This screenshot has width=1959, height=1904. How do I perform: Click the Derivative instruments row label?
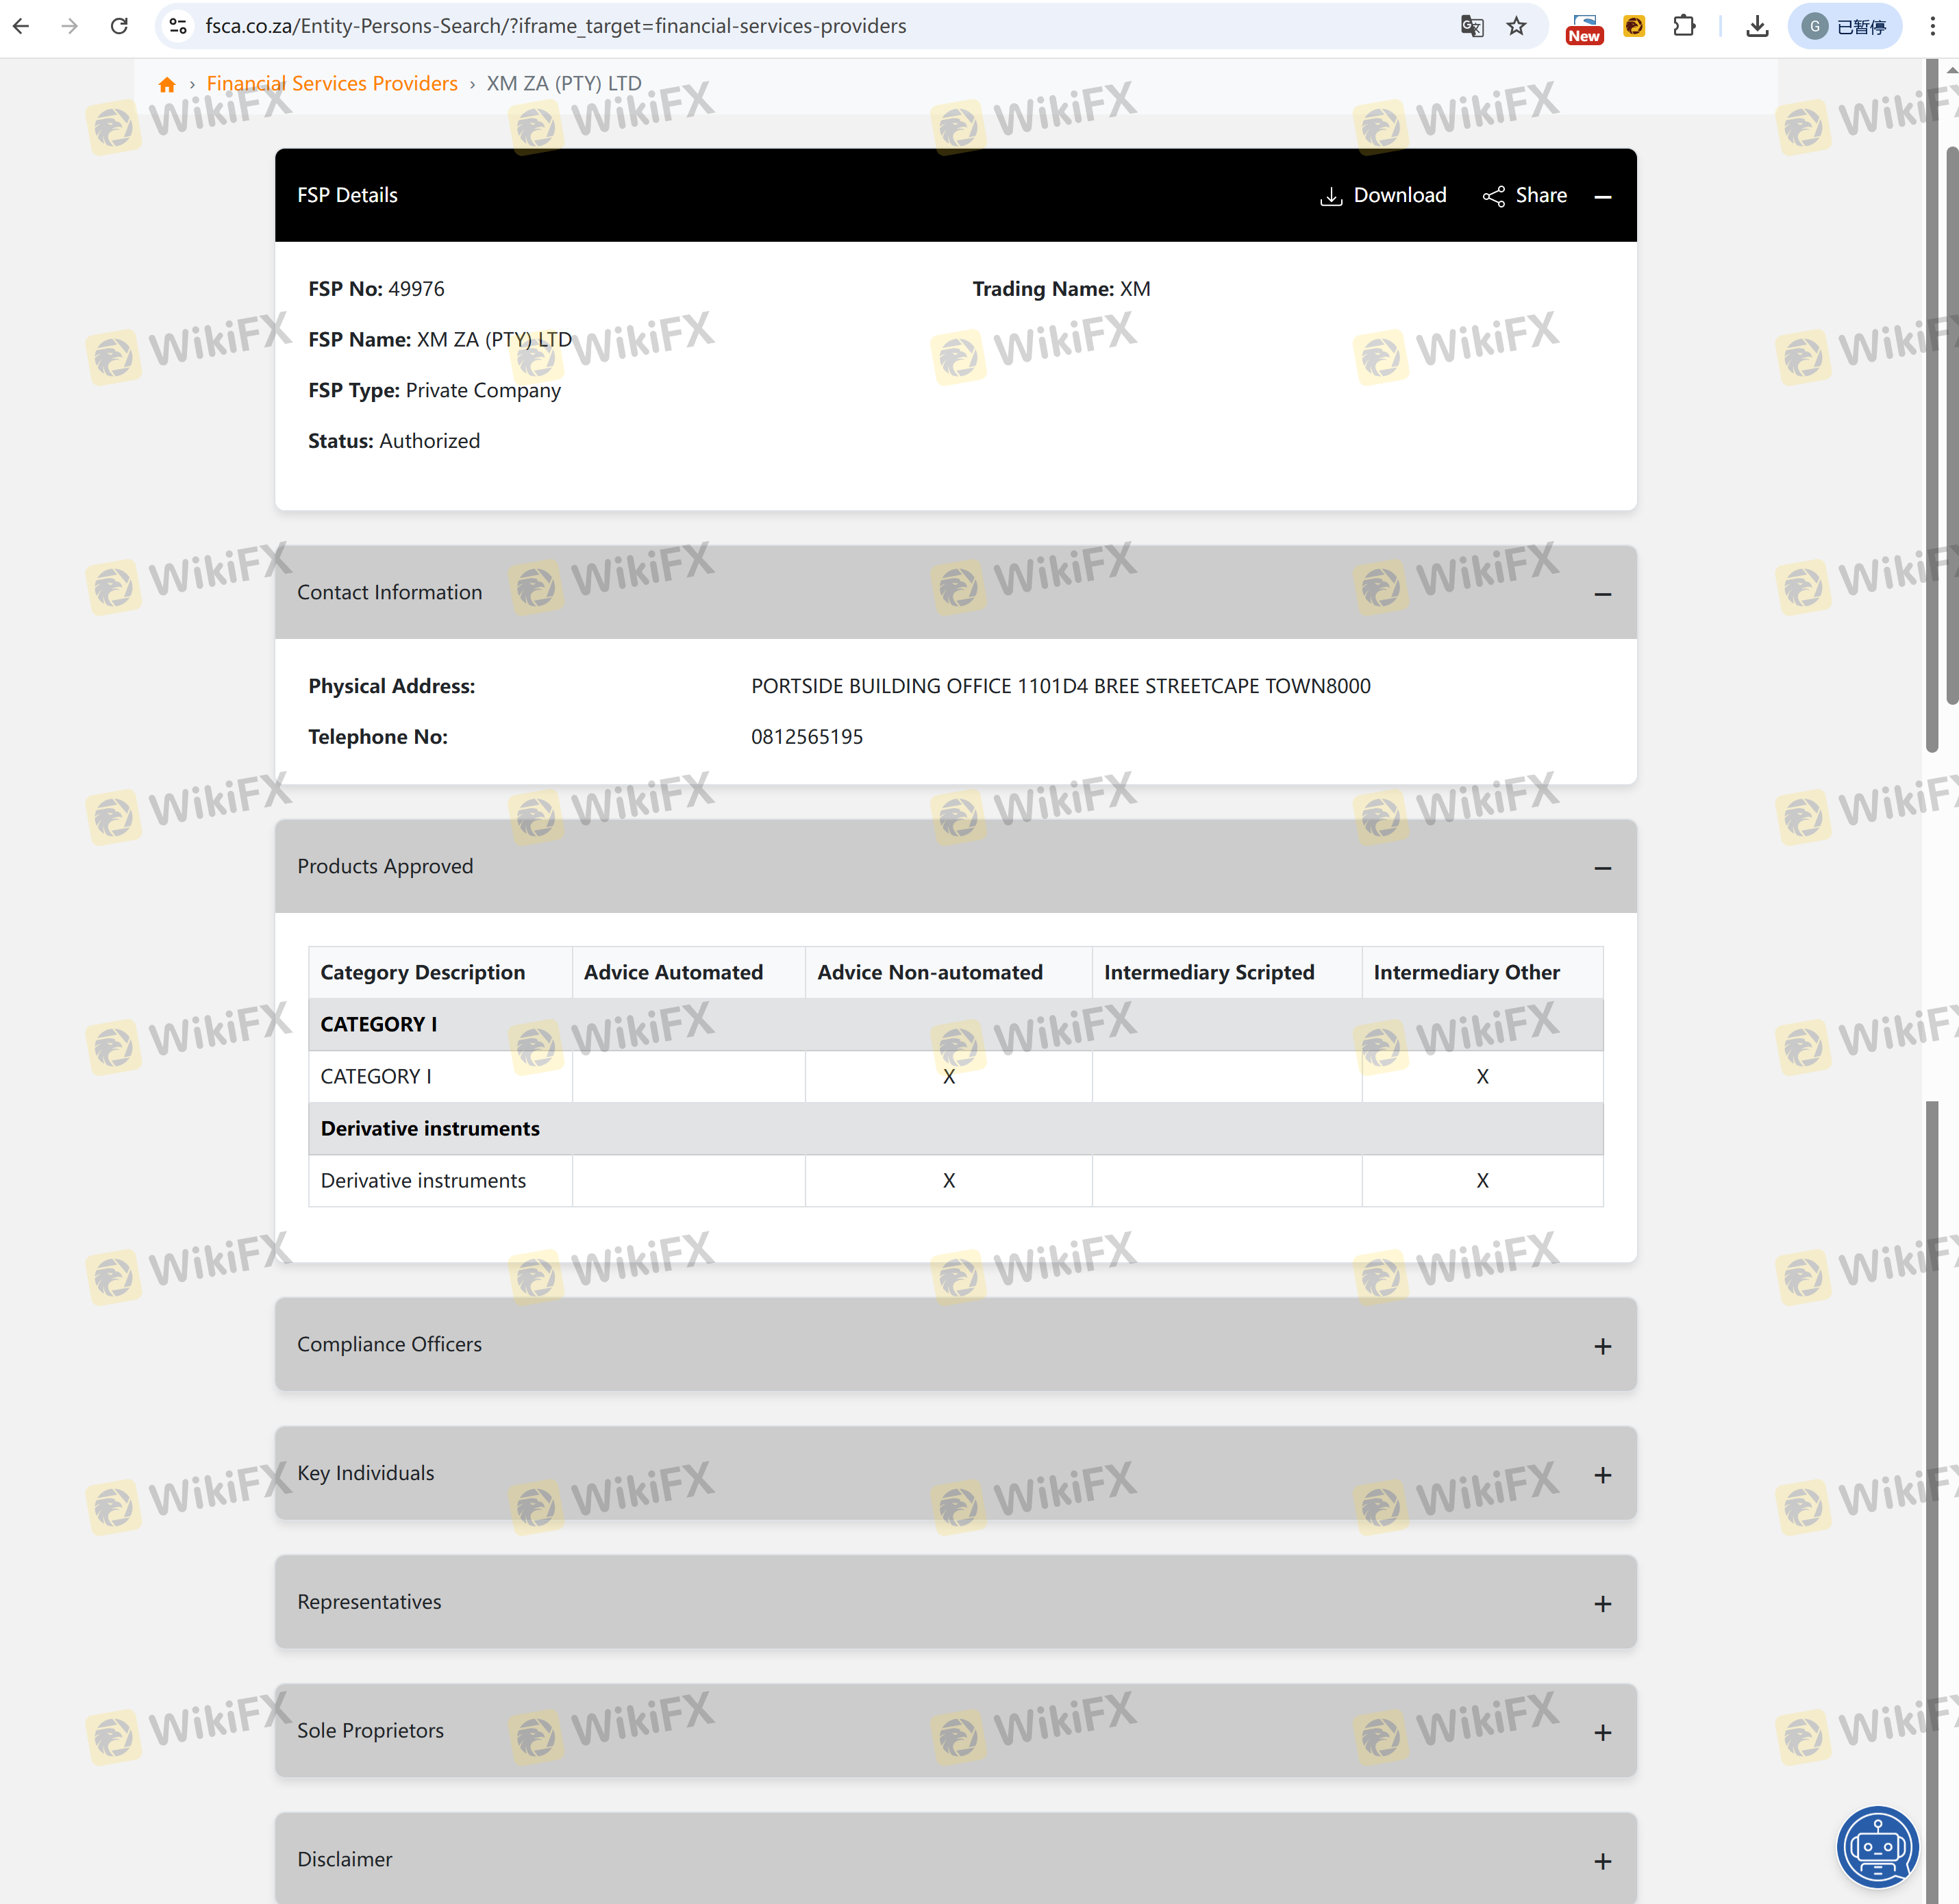click(423, 1181)
